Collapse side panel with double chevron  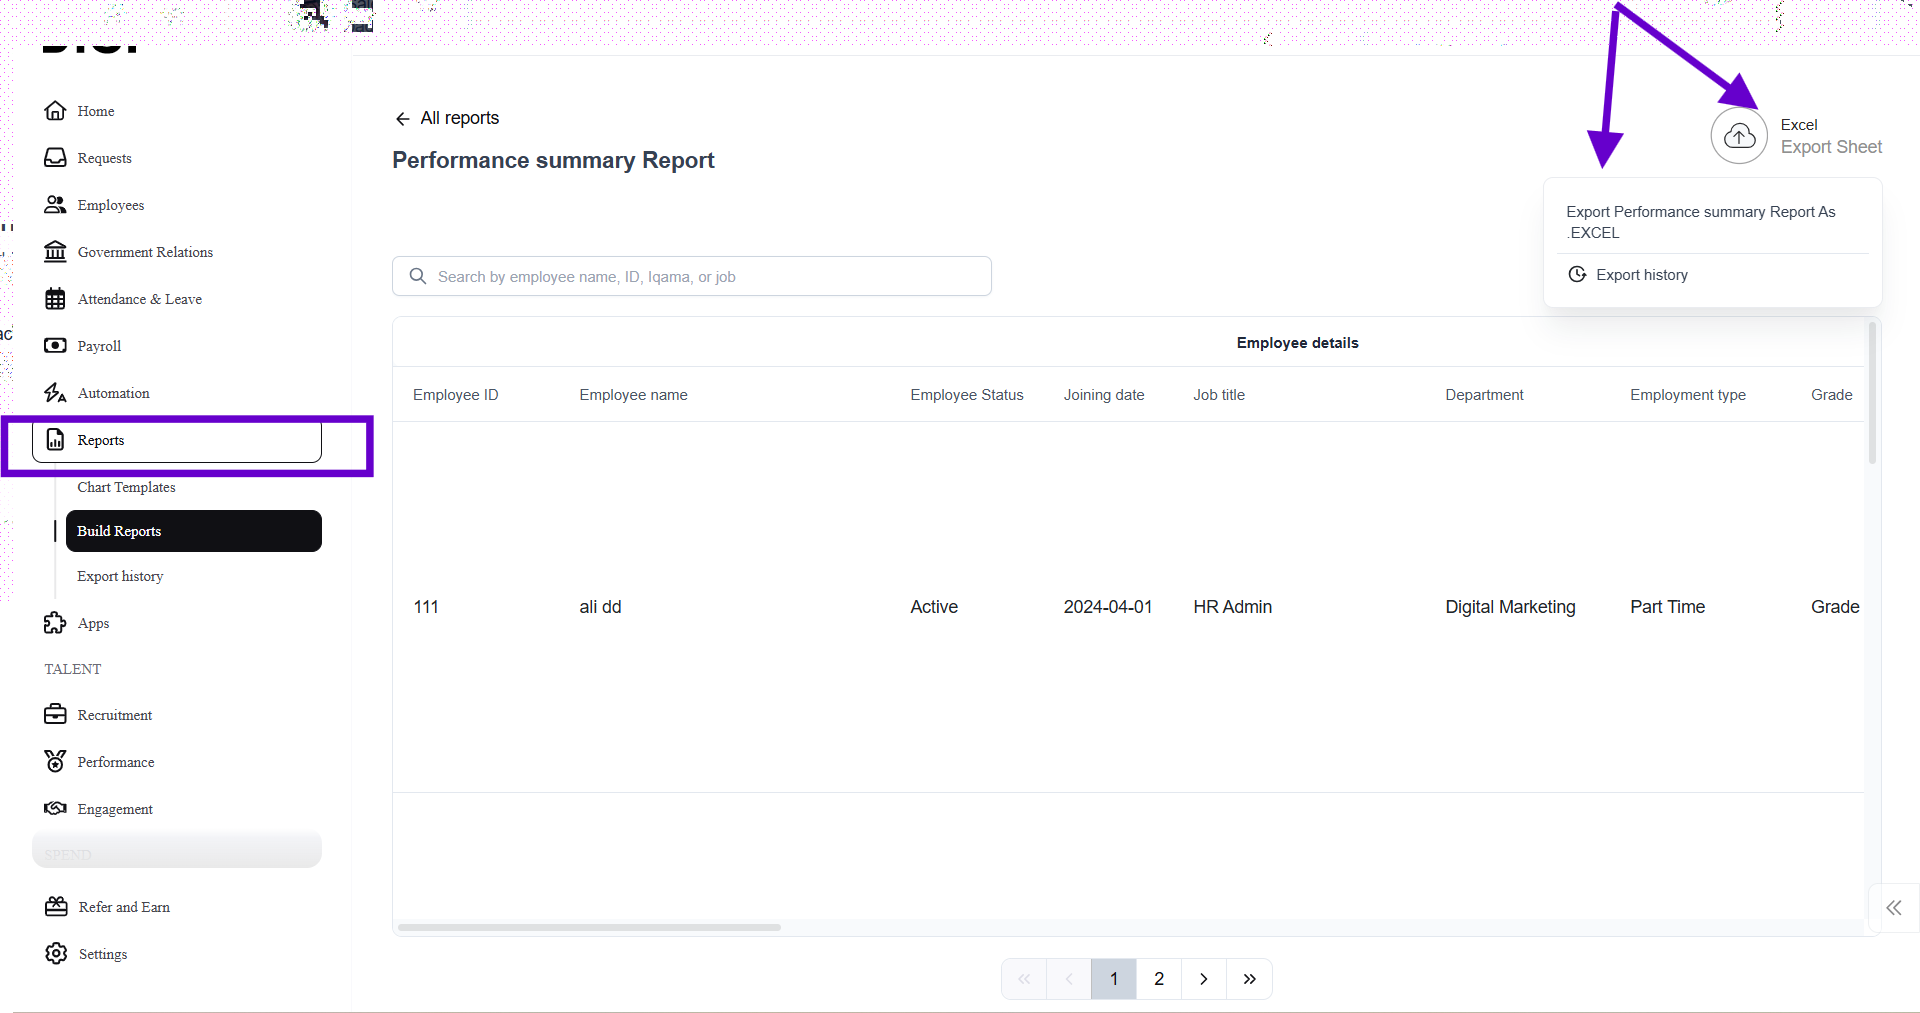coord(1893,908)
